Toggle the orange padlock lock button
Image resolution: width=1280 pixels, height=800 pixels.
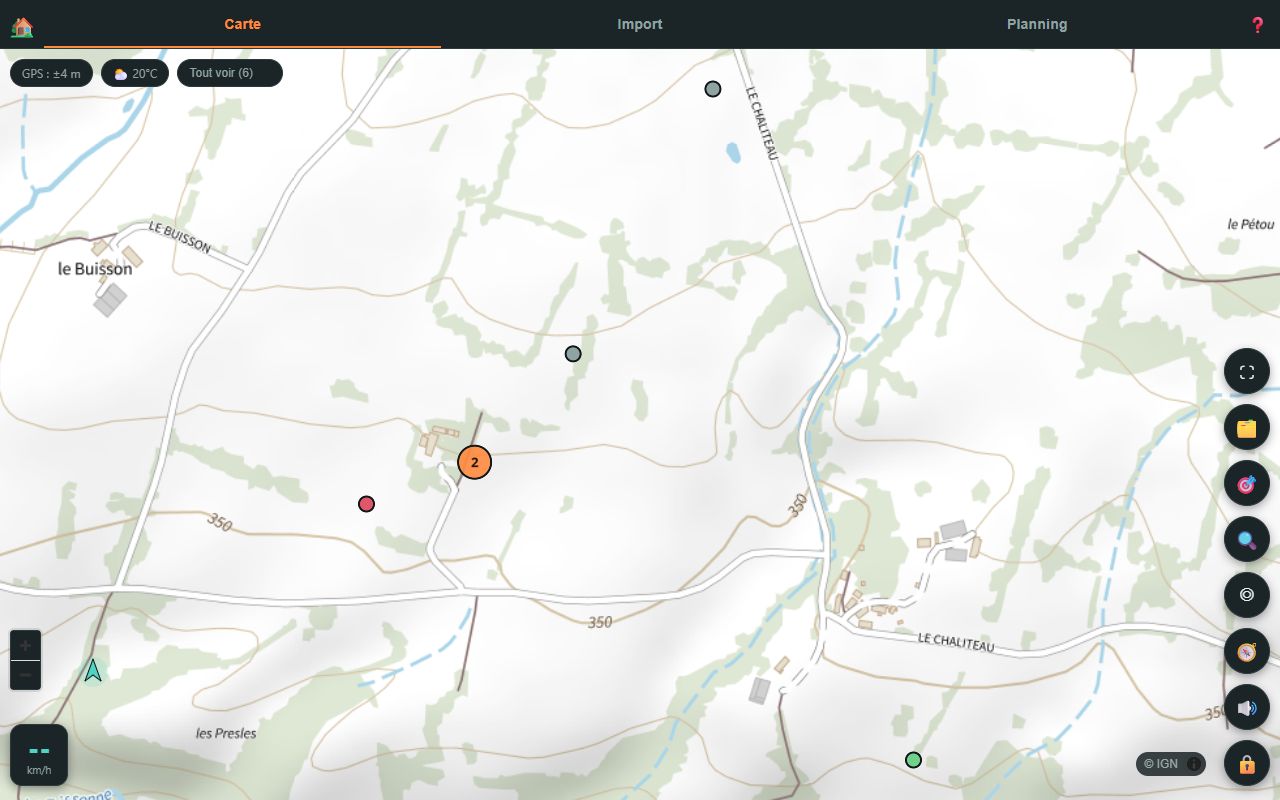[1247, 764]
